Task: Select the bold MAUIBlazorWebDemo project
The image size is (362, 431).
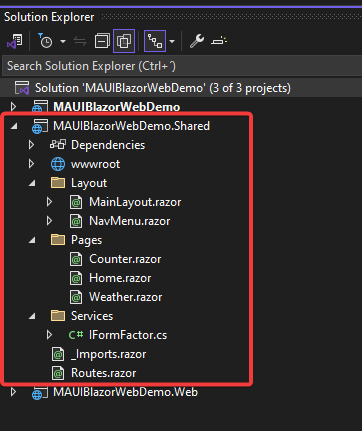Action: (117, 107)
